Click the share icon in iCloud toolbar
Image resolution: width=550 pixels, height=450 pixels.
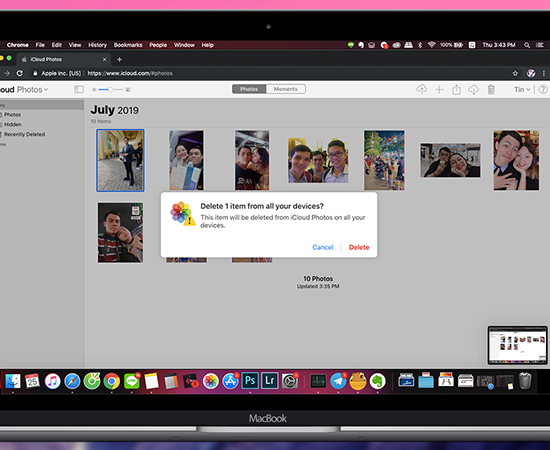(456, 89)
